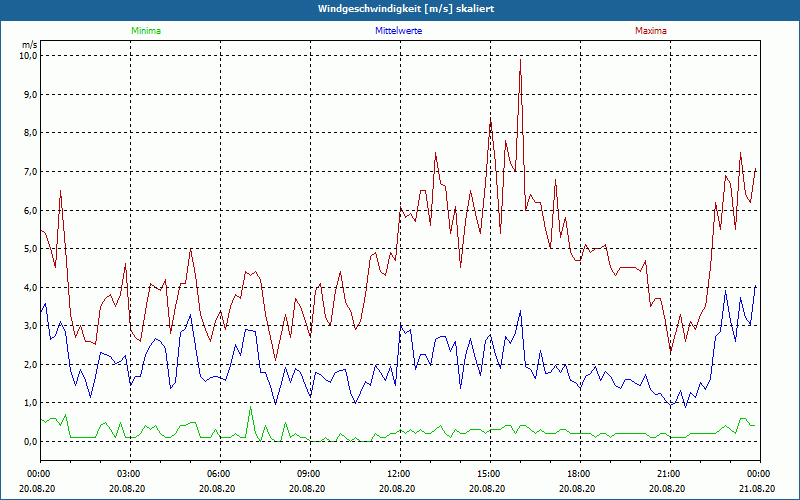
Task: Click the 15:00 time axis label
Action: (489, 473)
